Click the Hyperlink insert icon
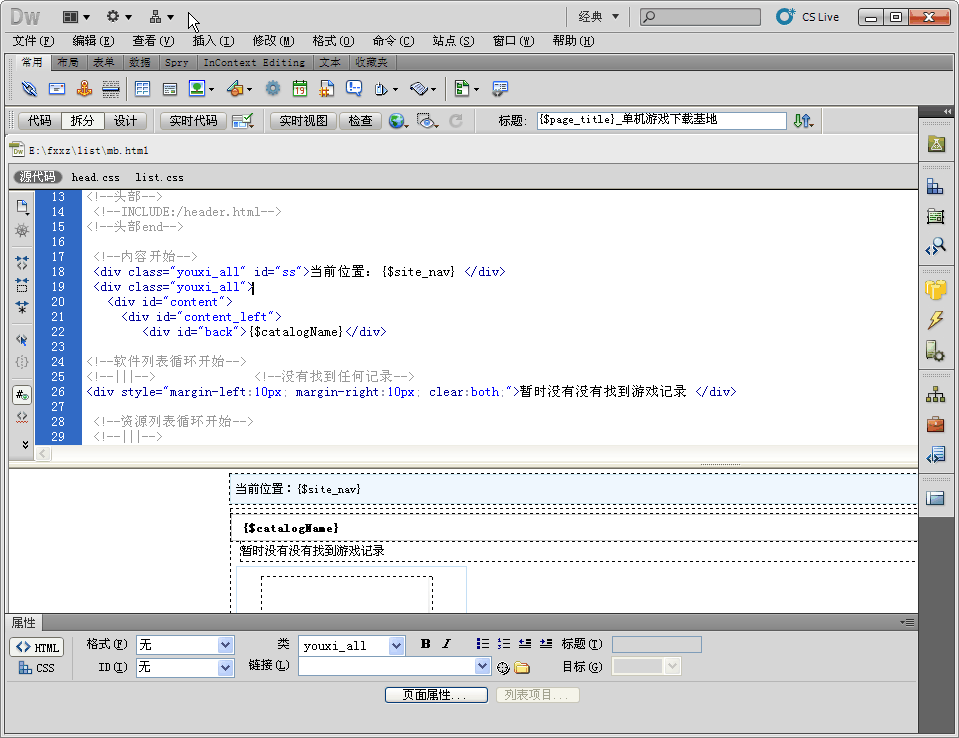Image resolution: width=959 pixels, height=738 pixels. click(29, 89)
